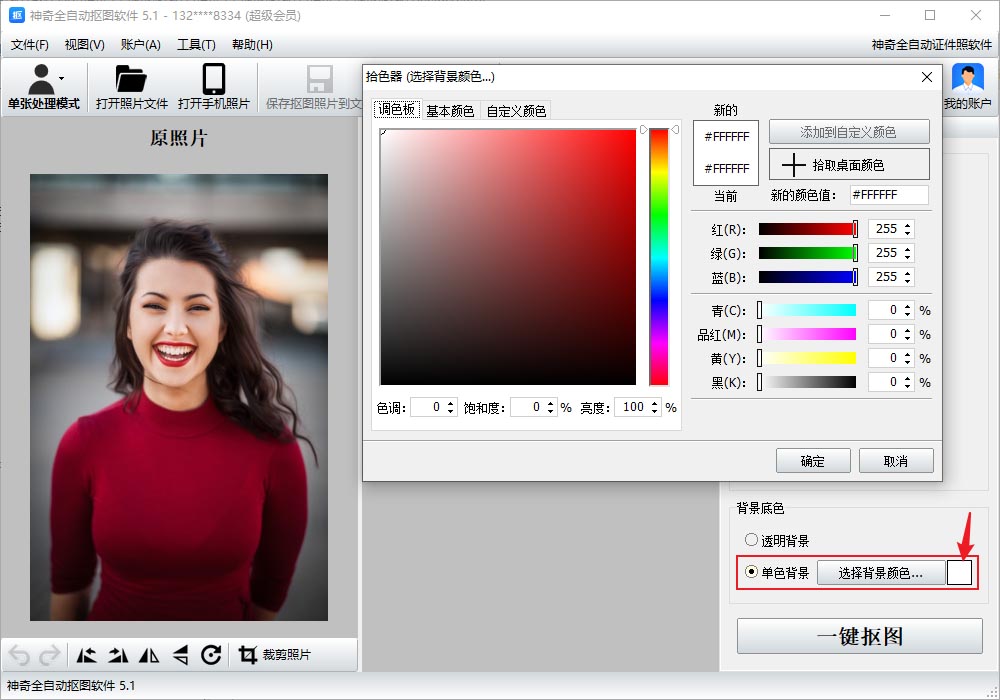Click the 裁剪照片 crop icon
The image size is (1000, 700).
pyautogui.click(x=248, y=655)
